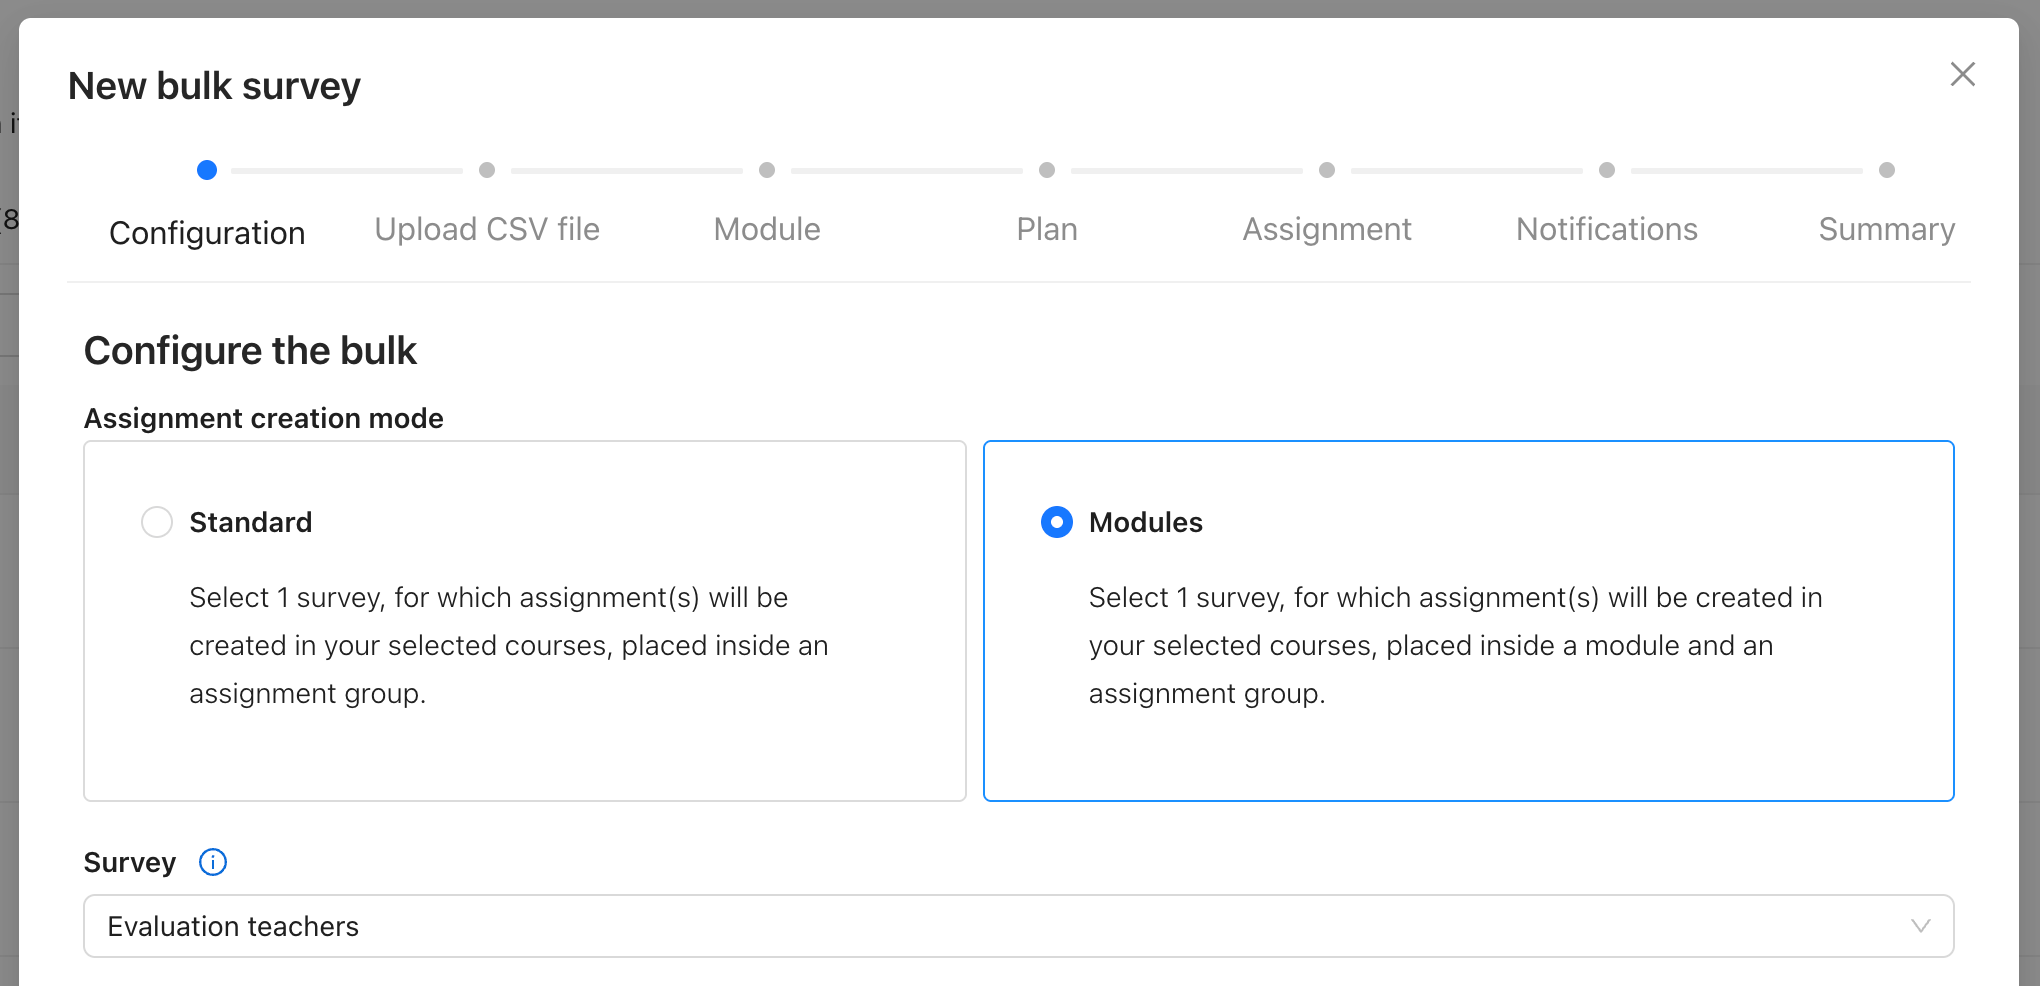Viewport: 2040px width, 986px height.
Task: Go to the Configuration step label
Action: 207,233
